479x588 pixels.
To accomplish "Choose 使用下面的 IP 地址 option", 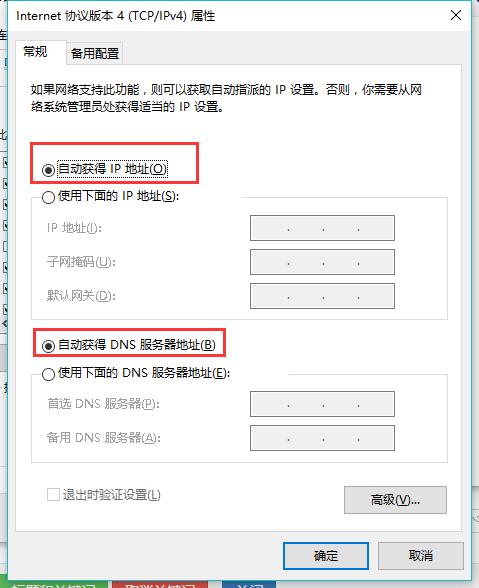I will pyautogui.click(x=48, y=197).
